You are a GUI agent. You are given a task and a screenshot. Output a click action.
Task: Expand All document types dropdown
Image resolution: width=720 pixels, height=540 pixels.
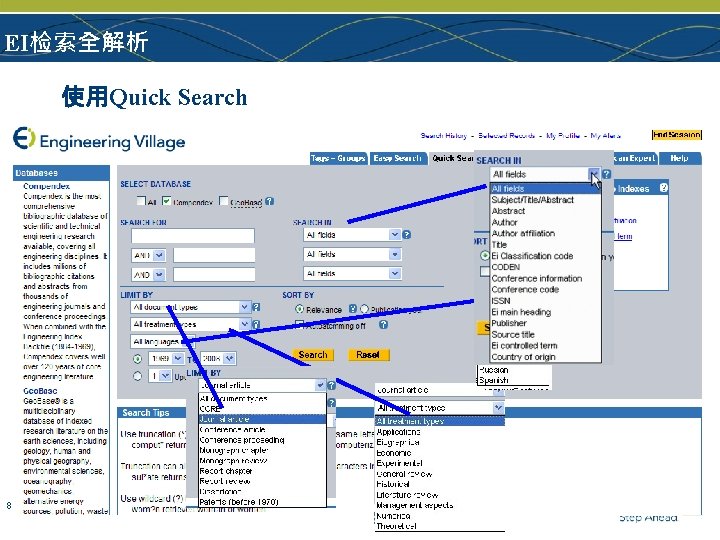click(191, 307)
